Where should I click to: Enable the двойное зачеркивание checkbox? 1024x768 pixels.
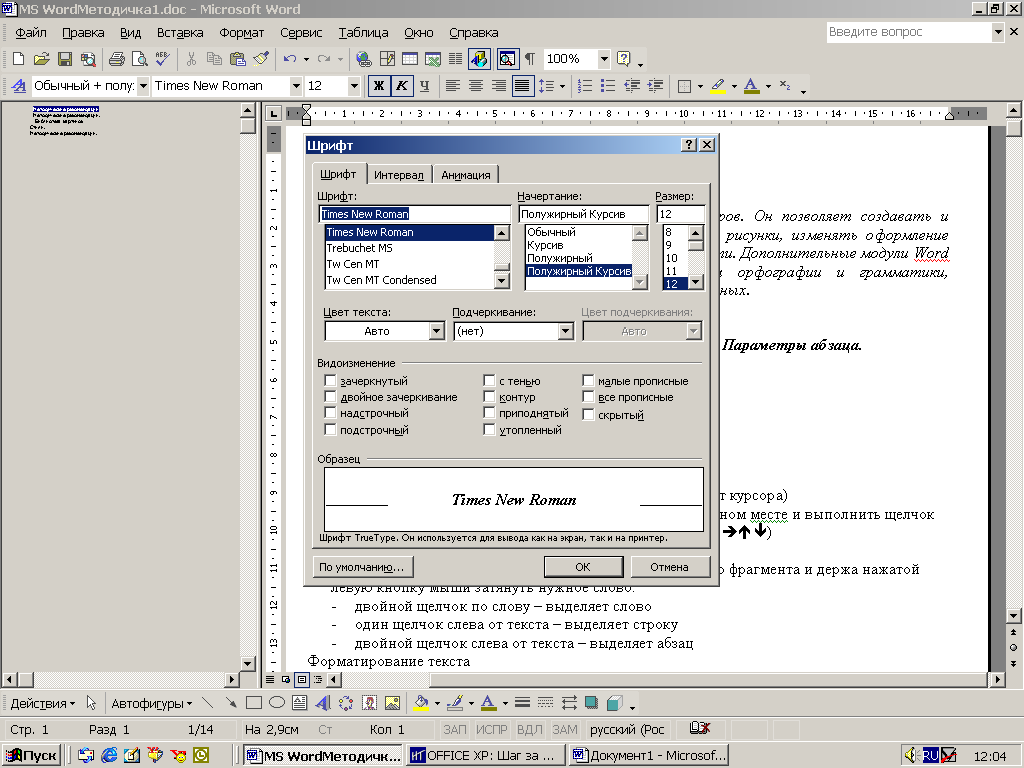coord(330,396)
